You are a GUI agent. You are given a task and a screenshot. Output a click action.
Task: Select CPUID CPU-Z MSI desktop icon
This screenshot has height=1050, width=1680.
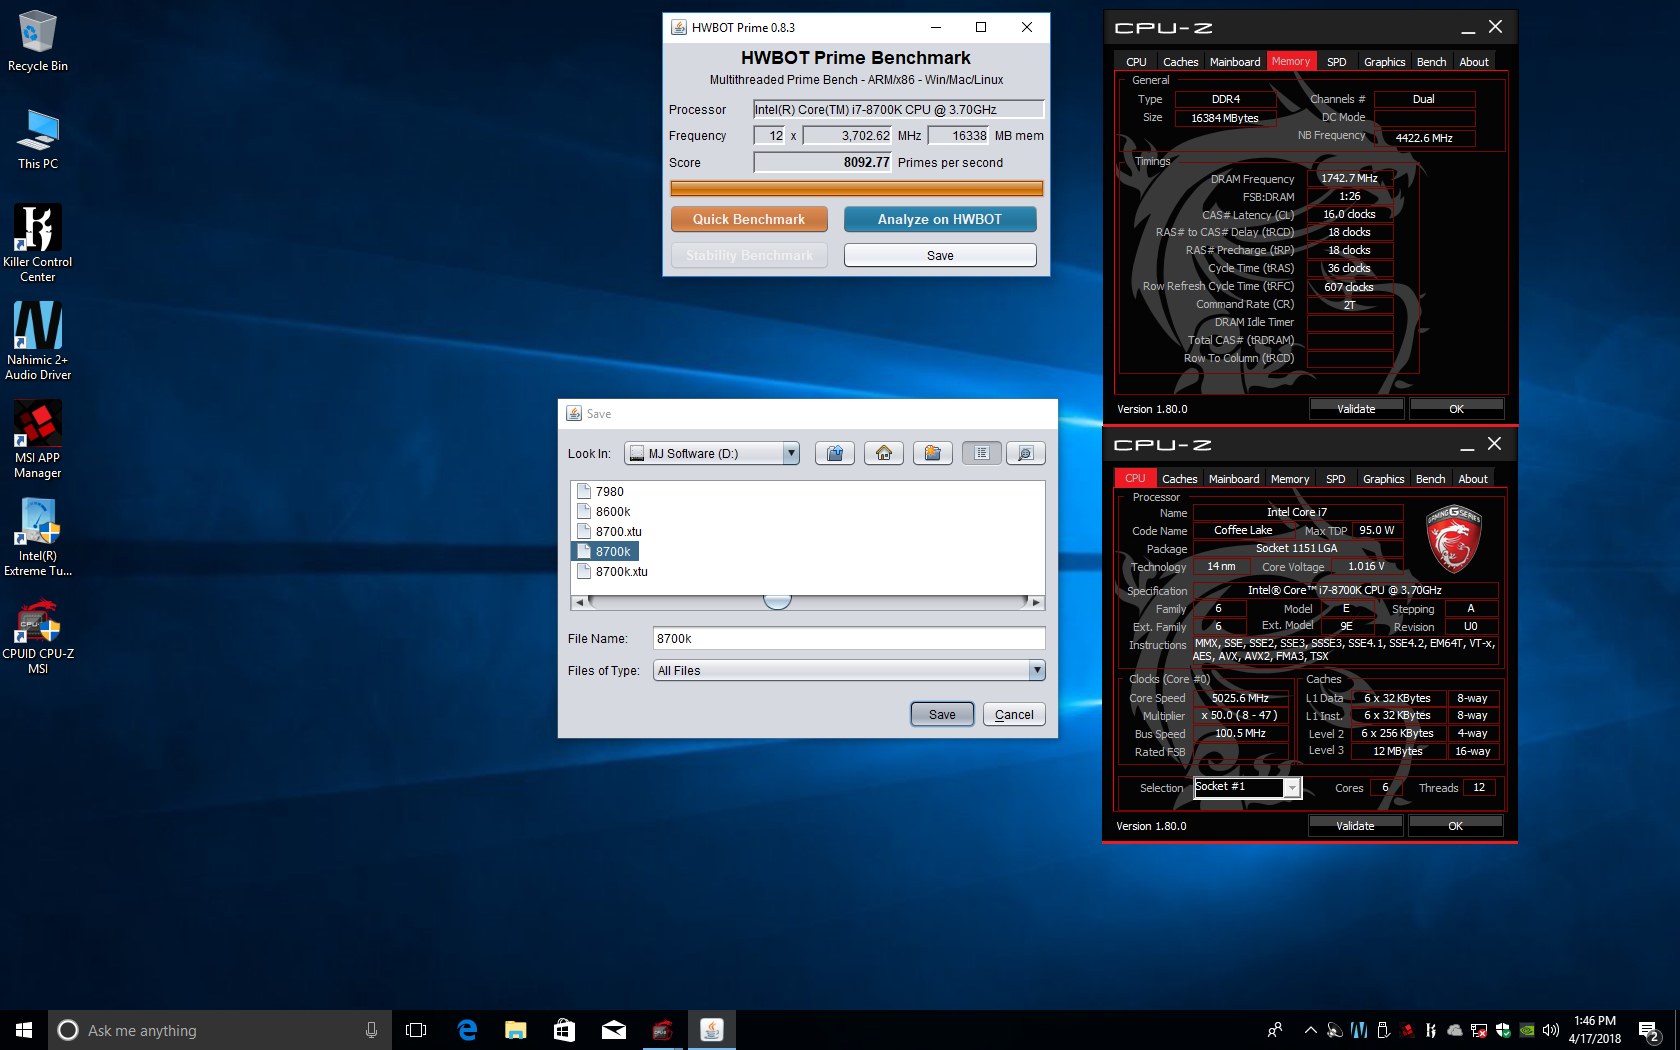click(38, 636)
